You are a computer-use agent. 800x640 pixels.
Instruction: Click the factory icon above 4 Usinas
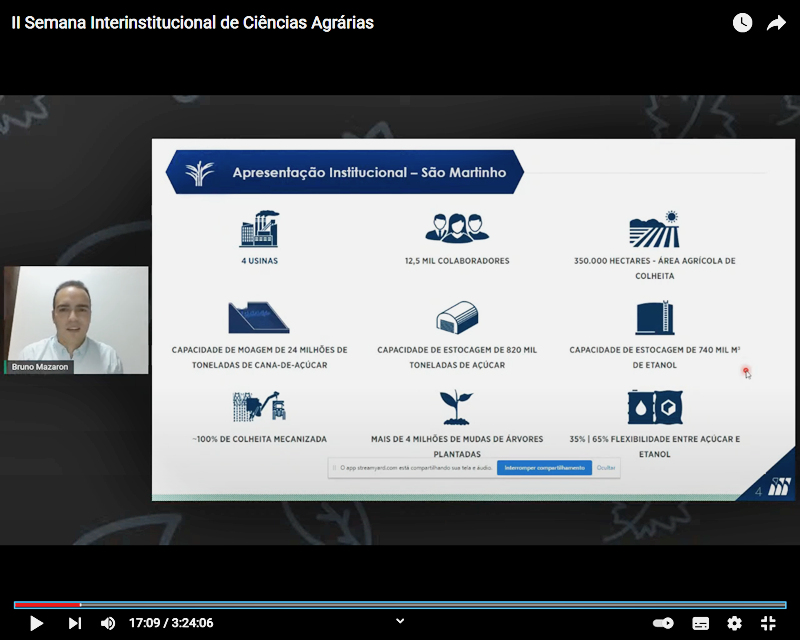click(259, 229)
